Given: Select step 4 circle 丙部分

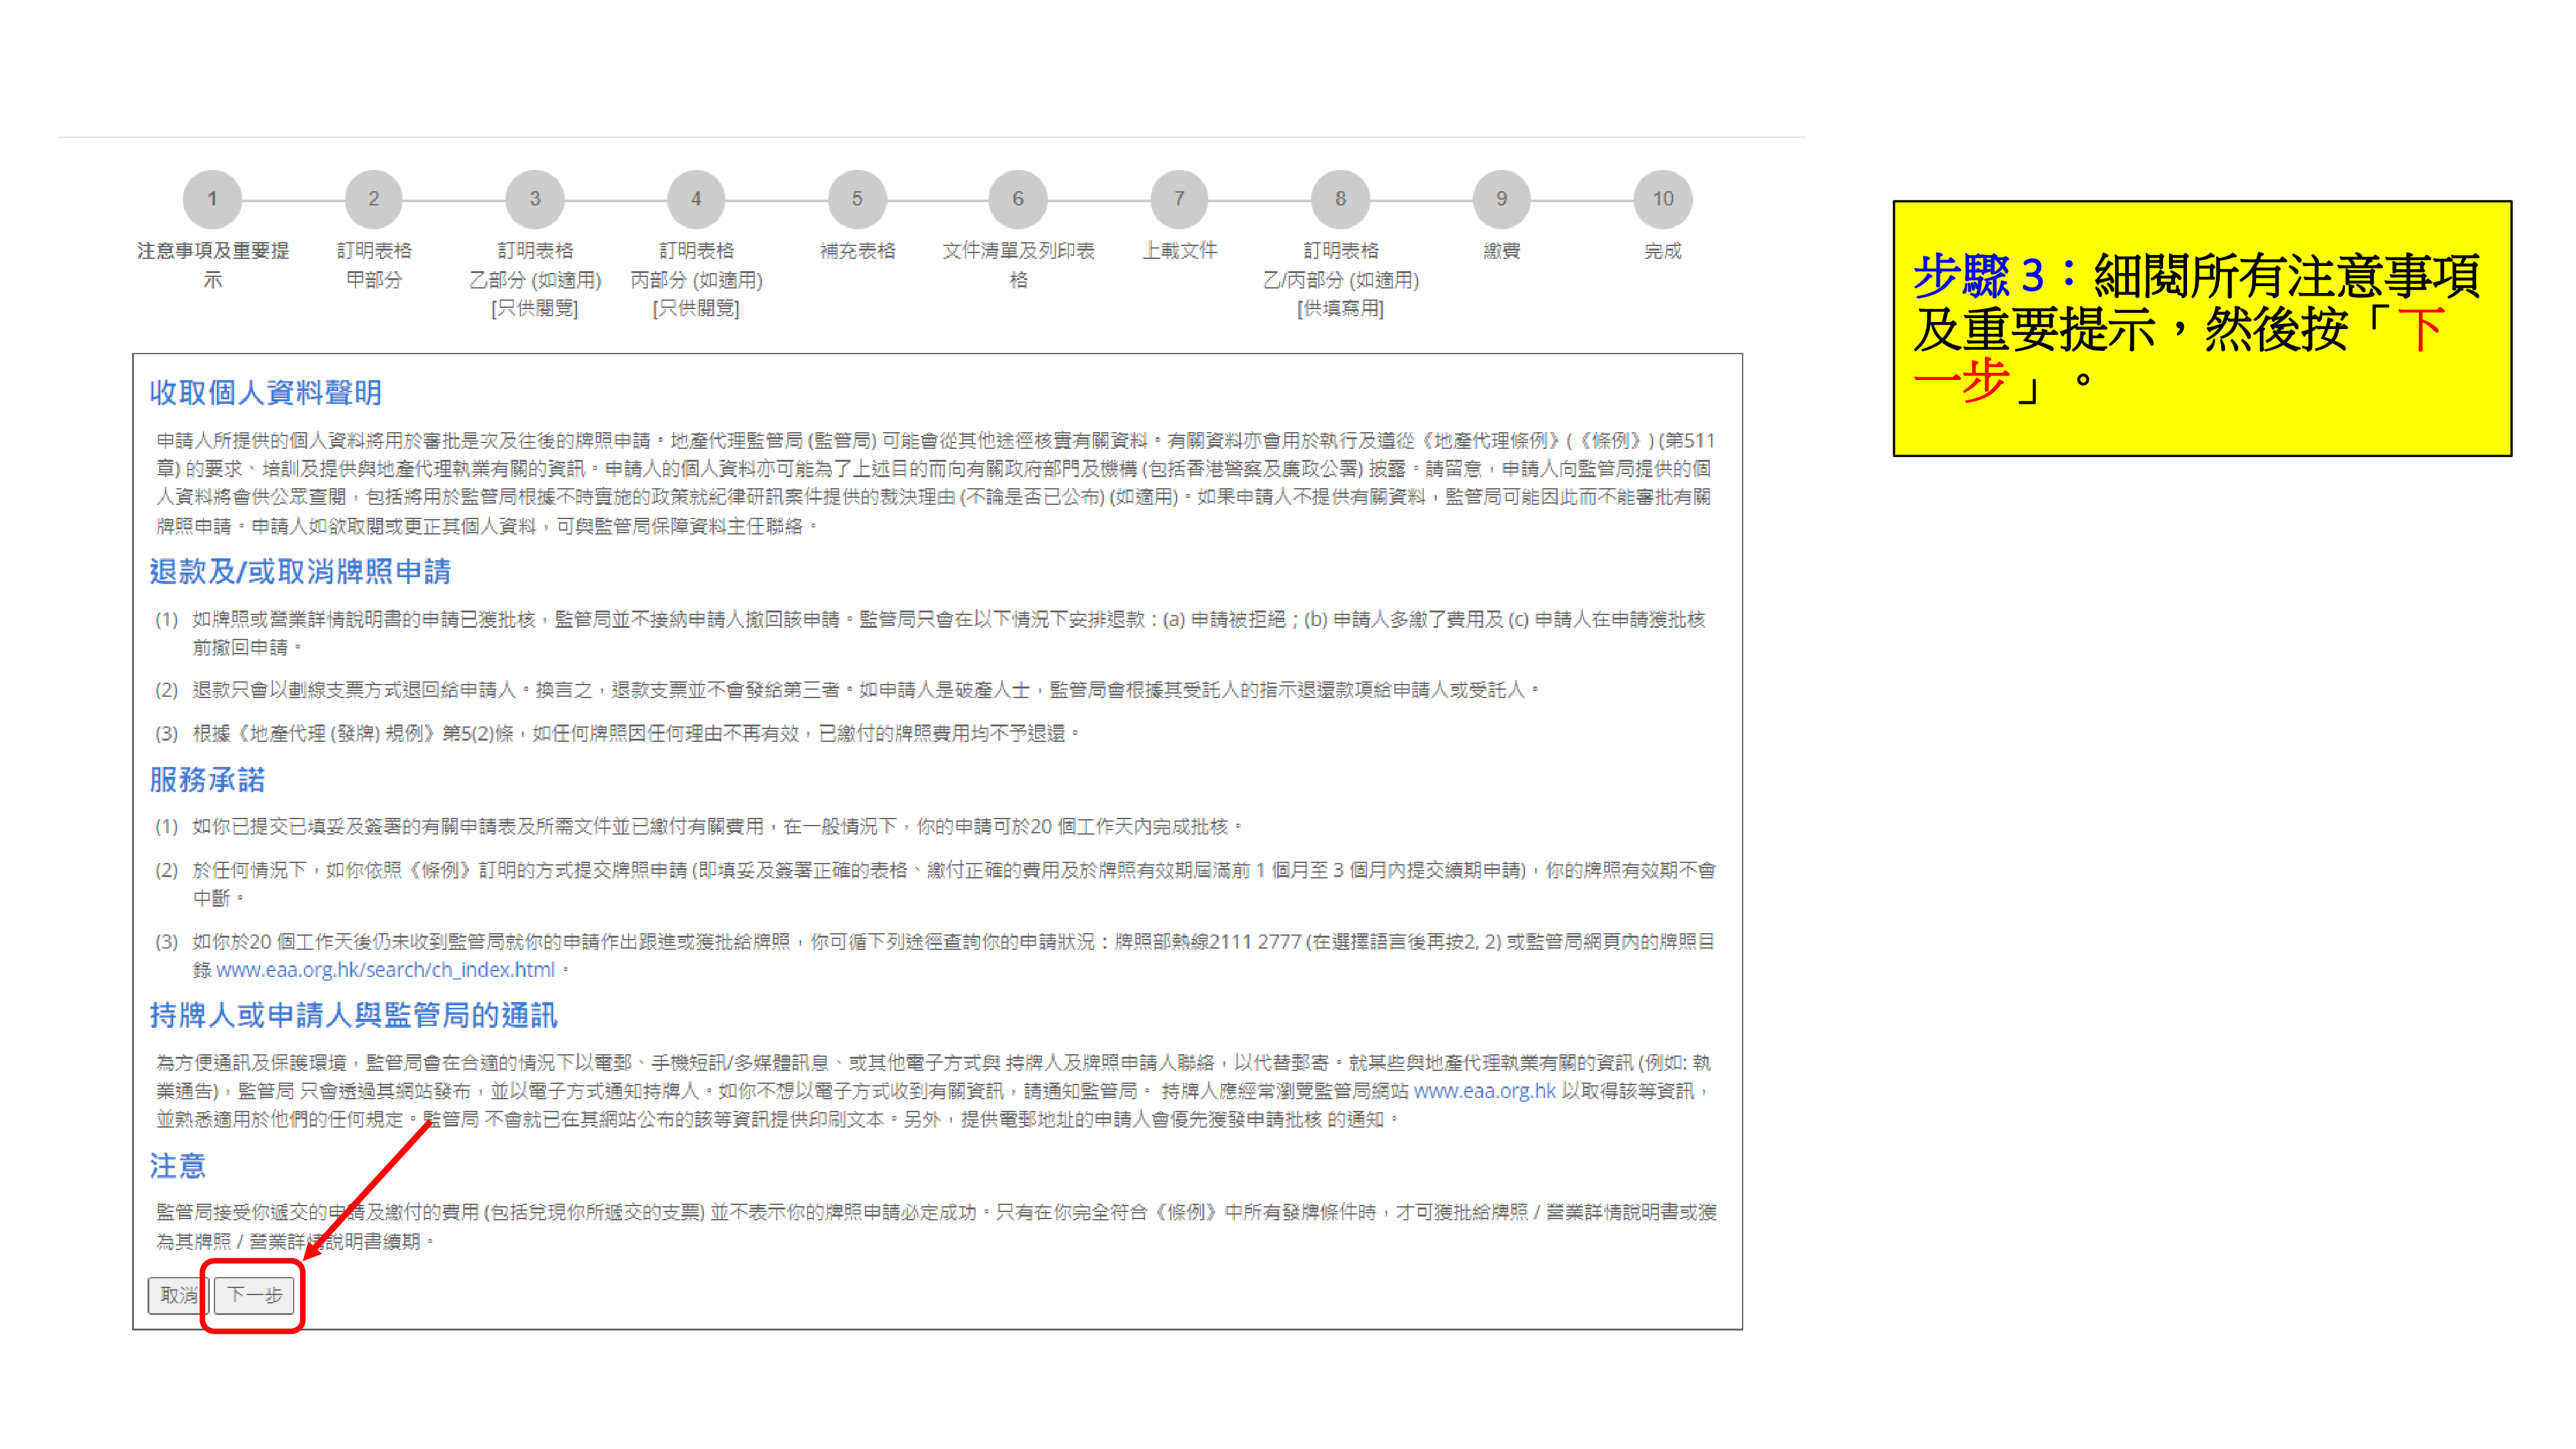Looking at the screenshot, I should pos(696,199).
